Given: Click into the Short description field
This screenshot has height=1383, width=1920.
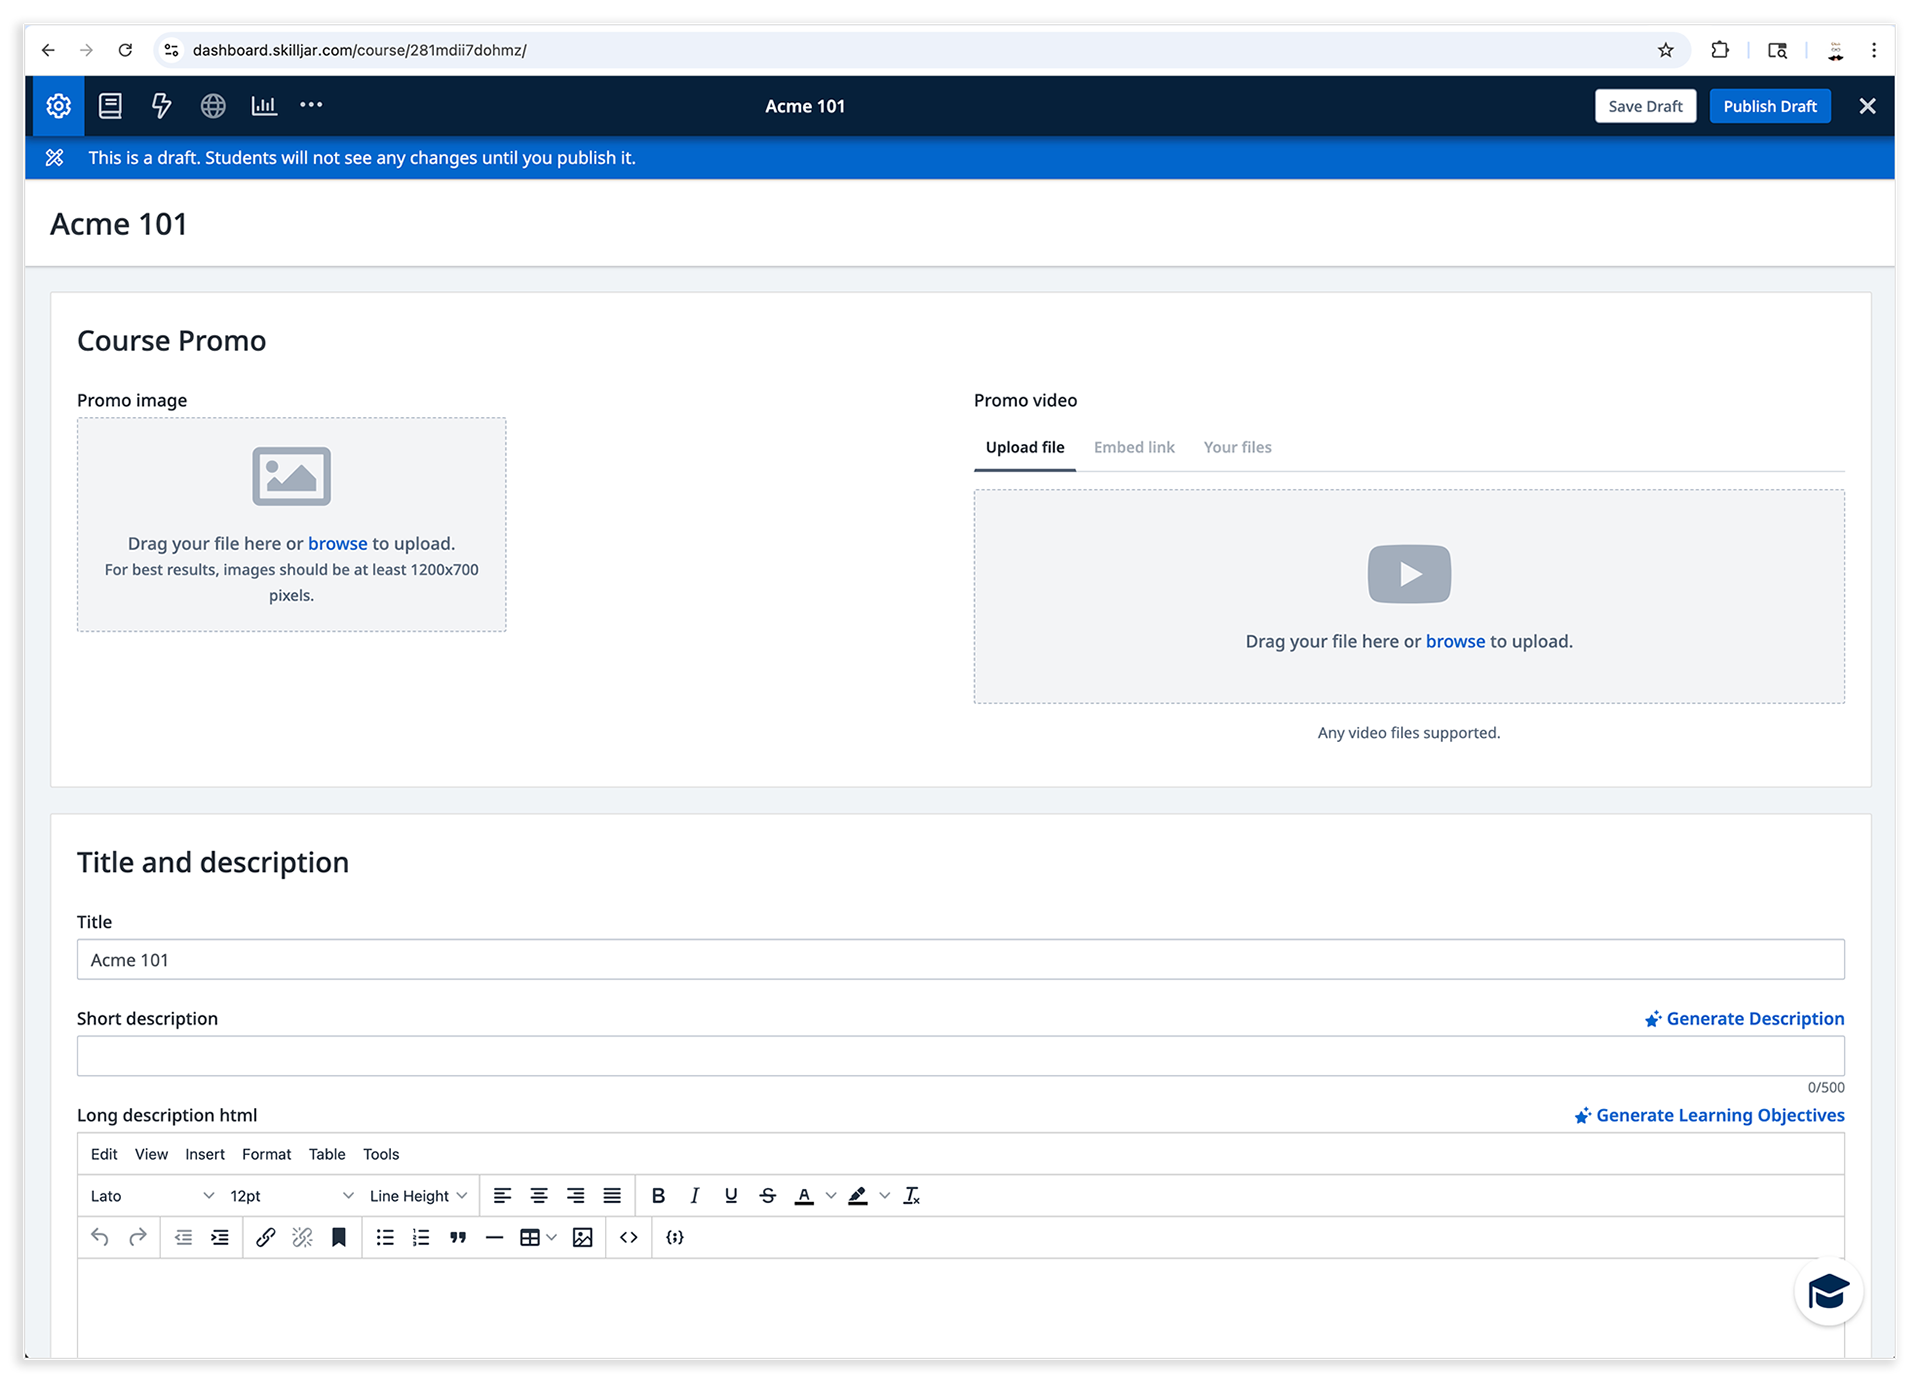Looking at the screenshot, I should click(960, 1056).
